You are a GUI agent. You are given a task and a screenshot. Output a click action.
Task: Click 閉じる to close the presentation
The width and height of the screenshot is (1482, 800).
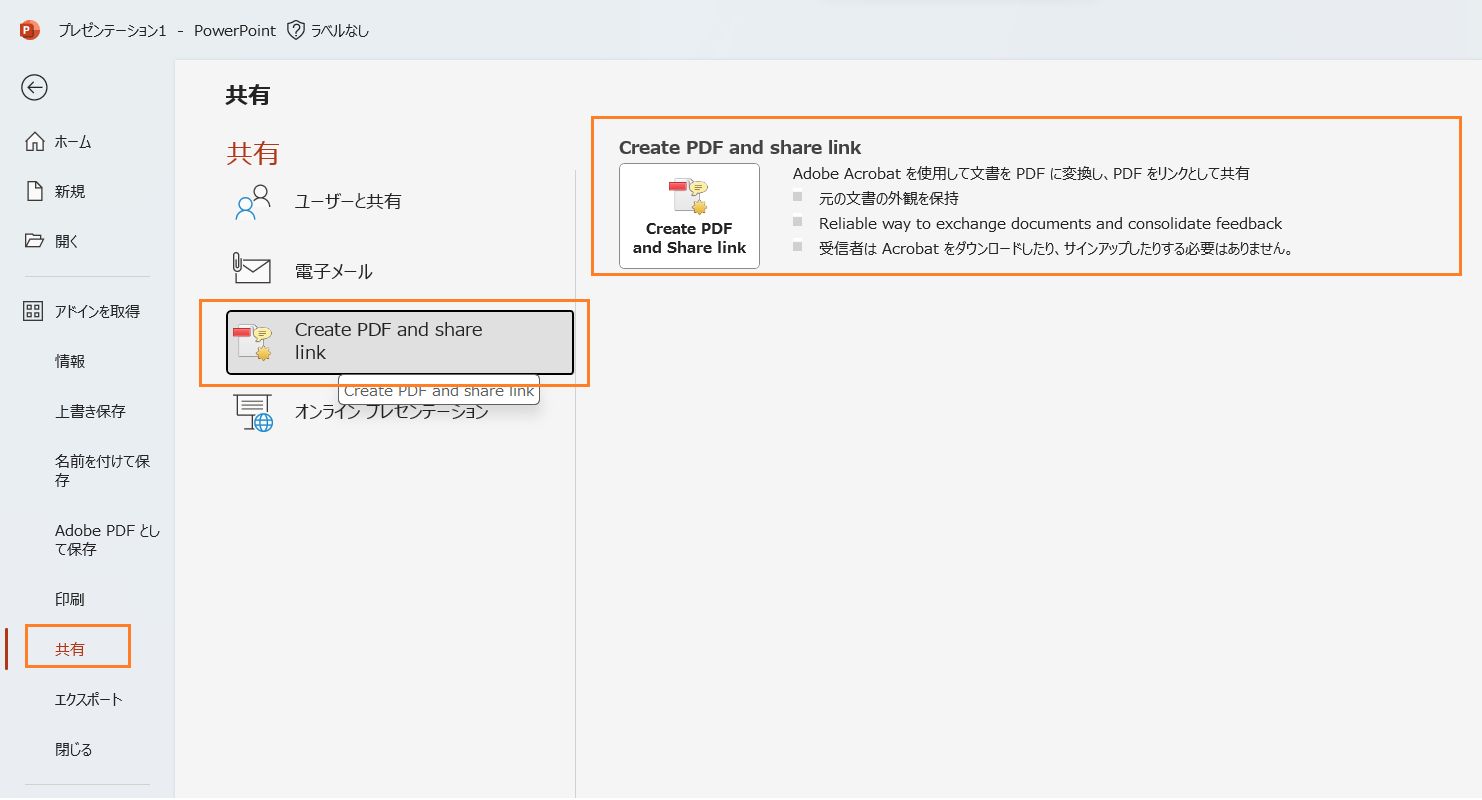(72, 748)
